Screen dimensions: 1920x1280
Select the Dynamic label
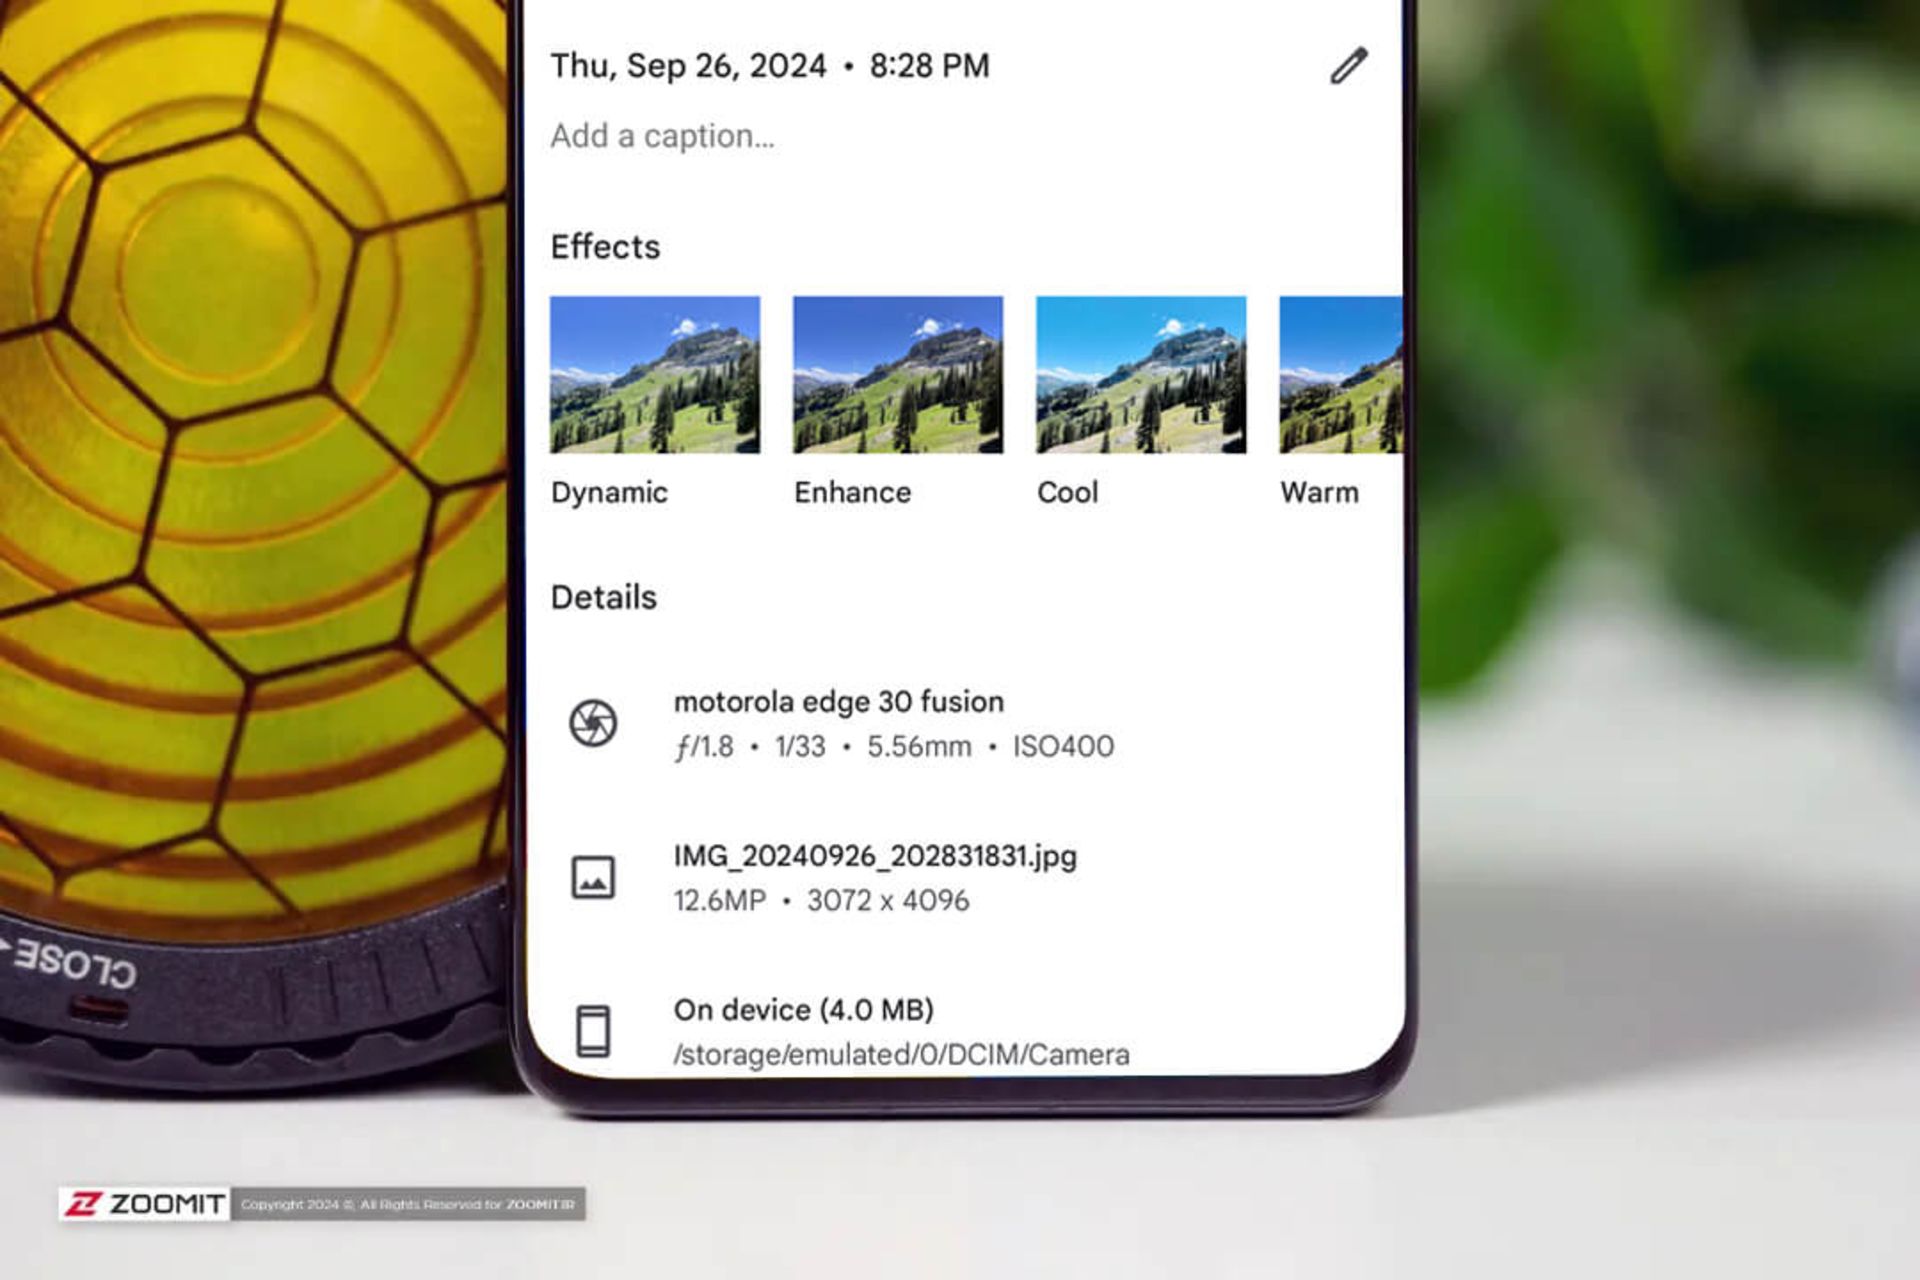(x=609, y=493)
